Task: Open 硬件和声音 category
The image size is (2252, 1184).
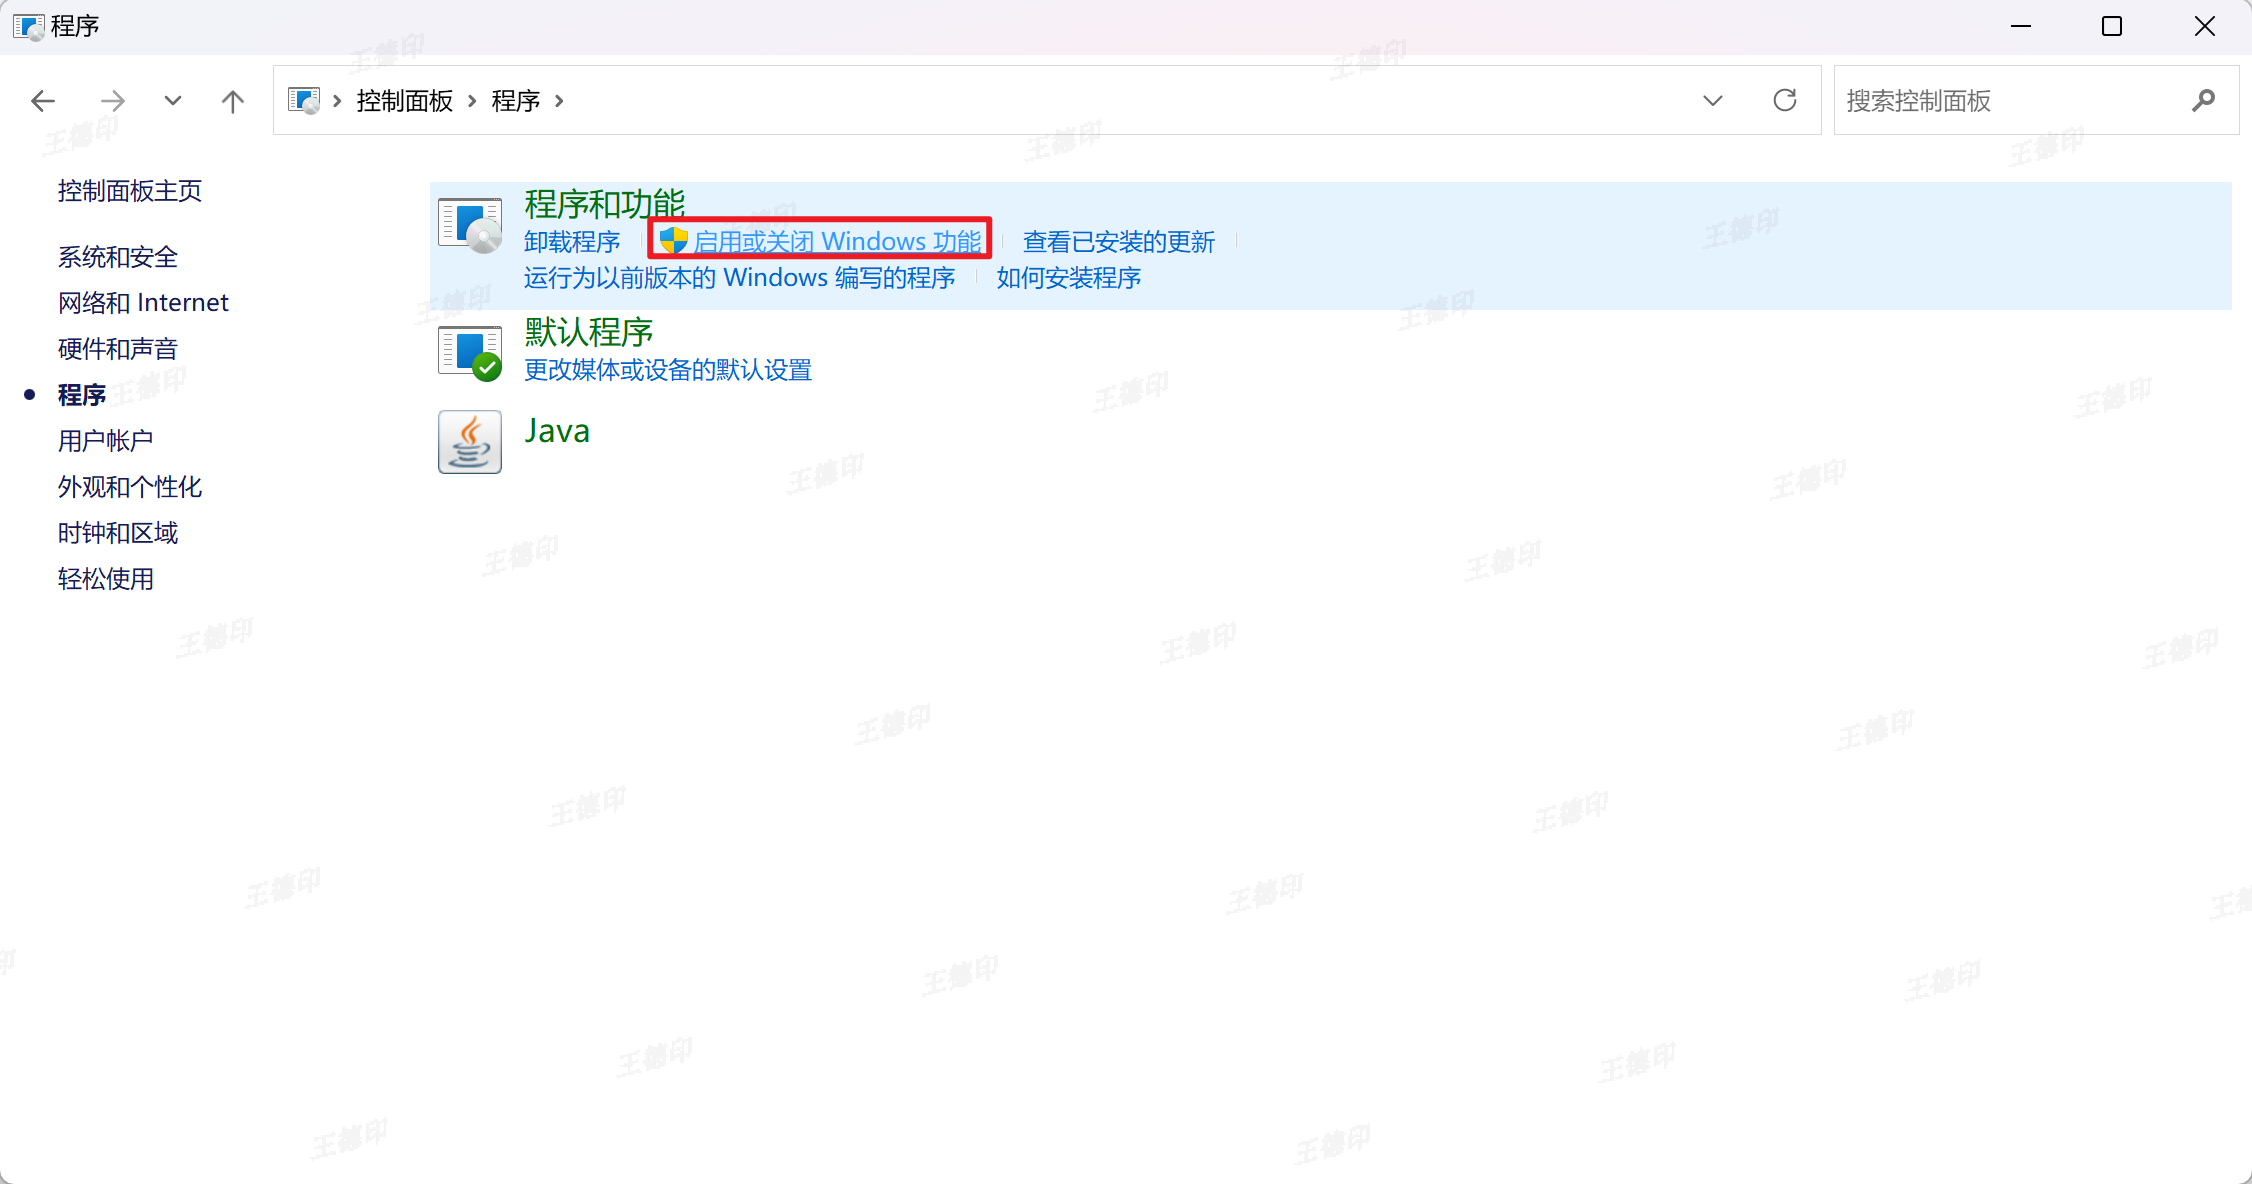Action: coord(118,349)
